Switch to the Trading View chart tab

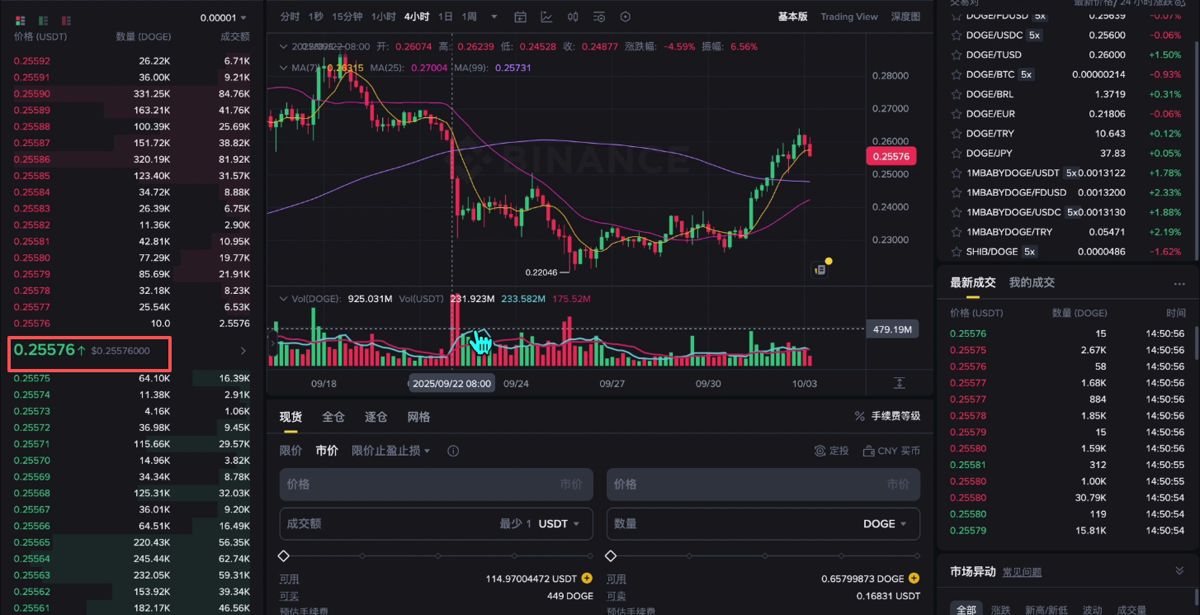tap(848, 16)
